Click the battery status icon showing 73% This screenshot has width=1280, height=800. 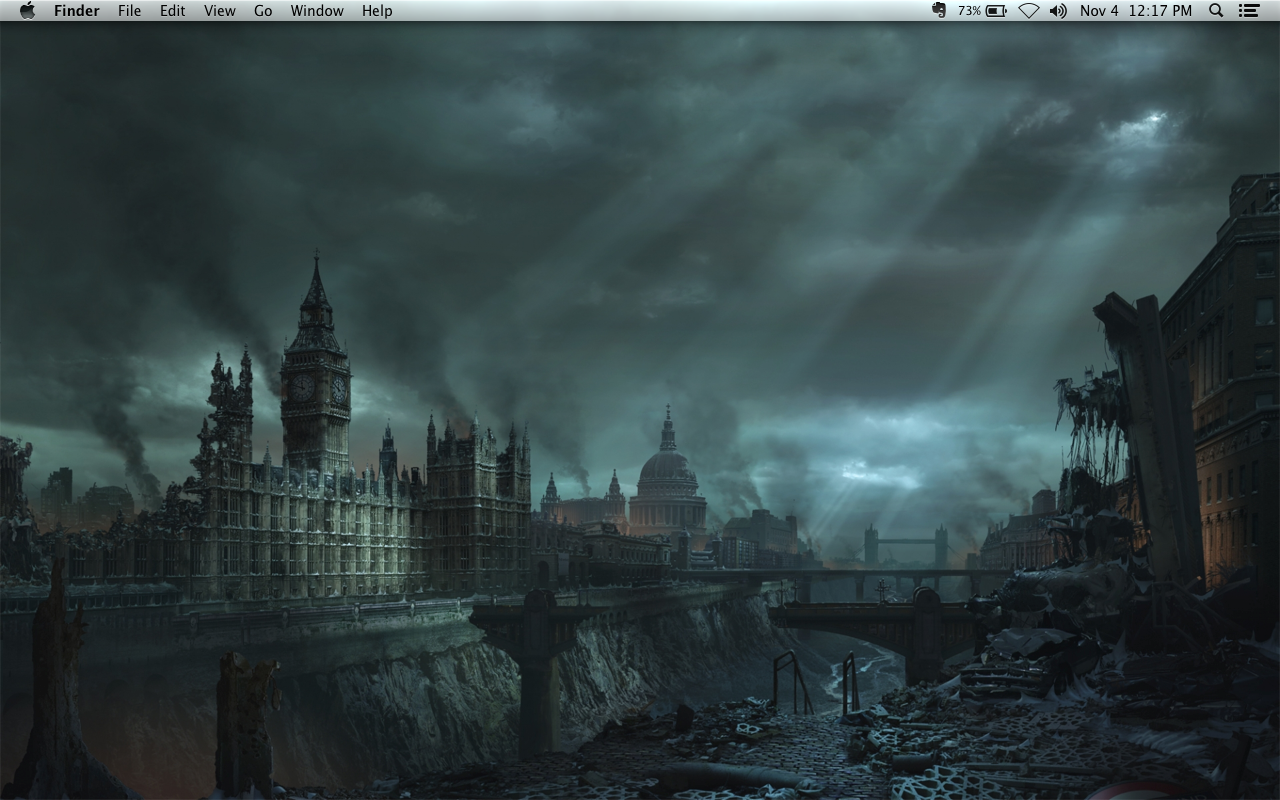pos(982,11)
